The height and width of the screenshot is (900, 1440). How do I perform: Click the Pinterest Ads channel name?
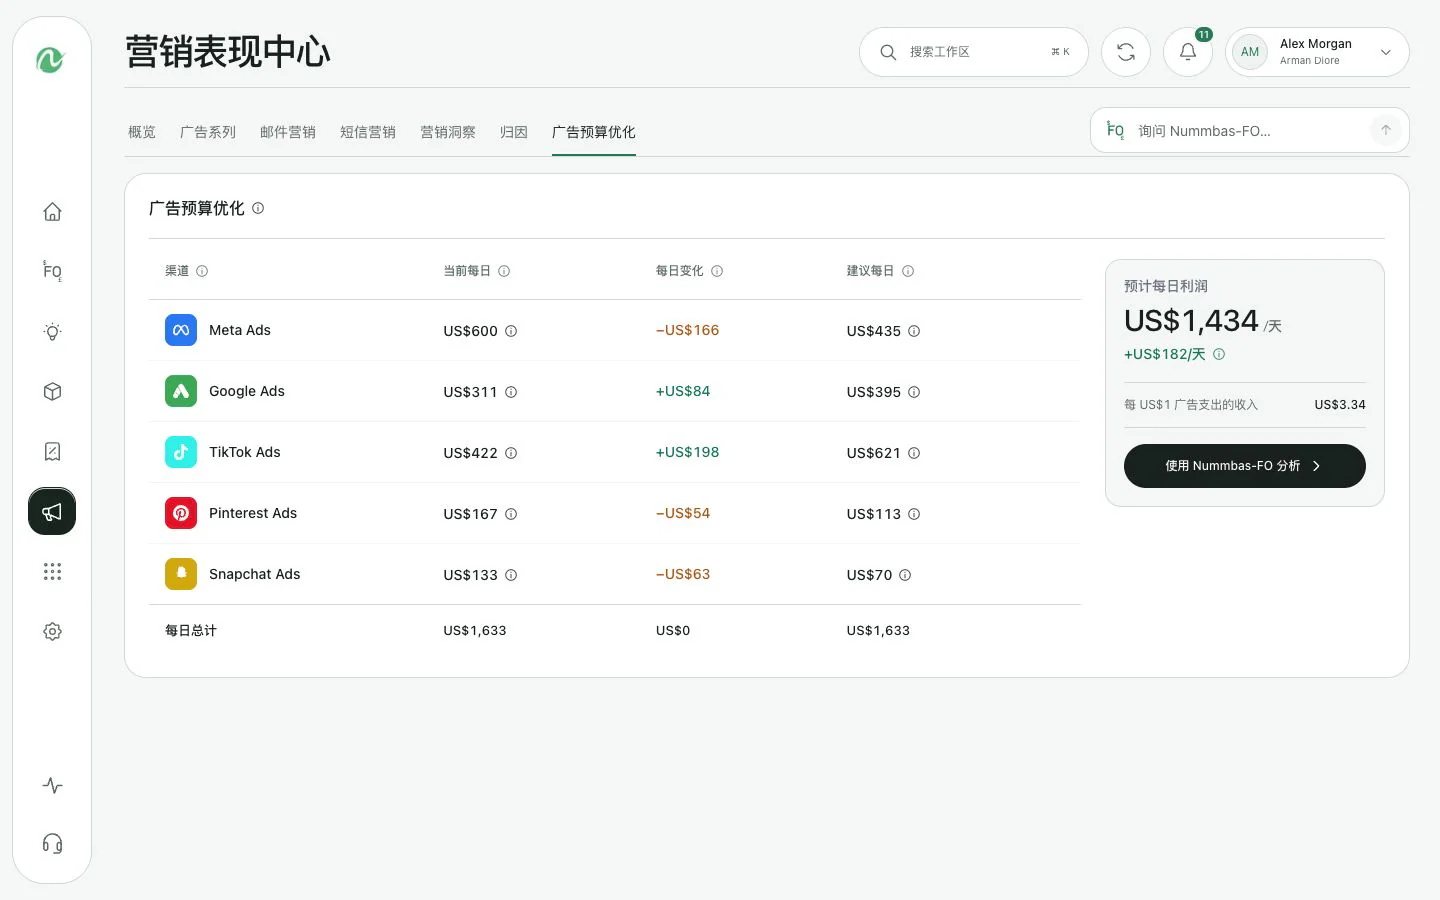(x=253, y=513)
